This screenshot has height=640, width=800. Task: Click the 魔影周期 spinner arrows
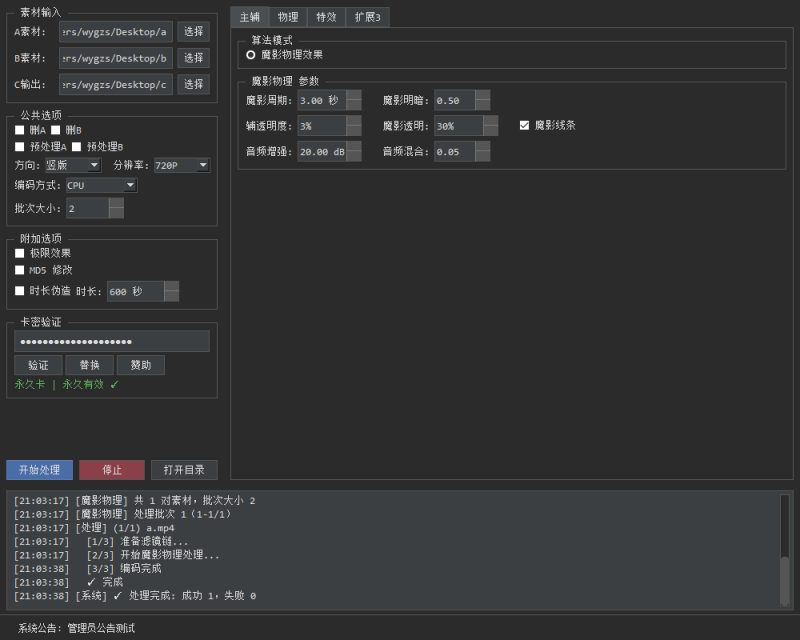(354, 100)
